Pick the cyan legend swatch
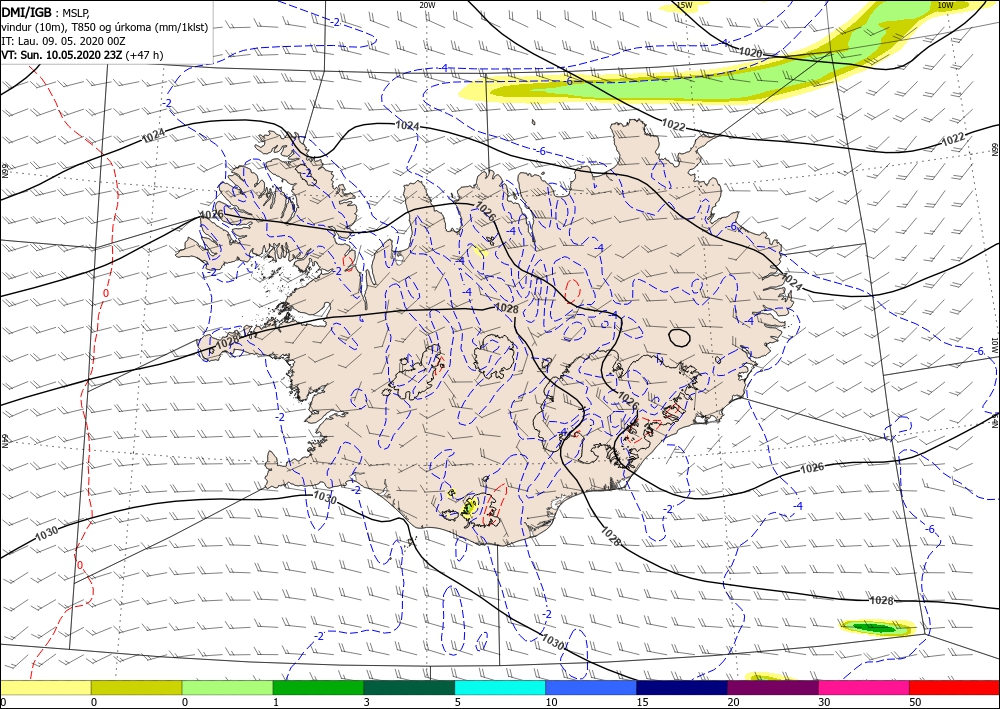The width and height of the screenshot is (1000, 709). point(500,687)
